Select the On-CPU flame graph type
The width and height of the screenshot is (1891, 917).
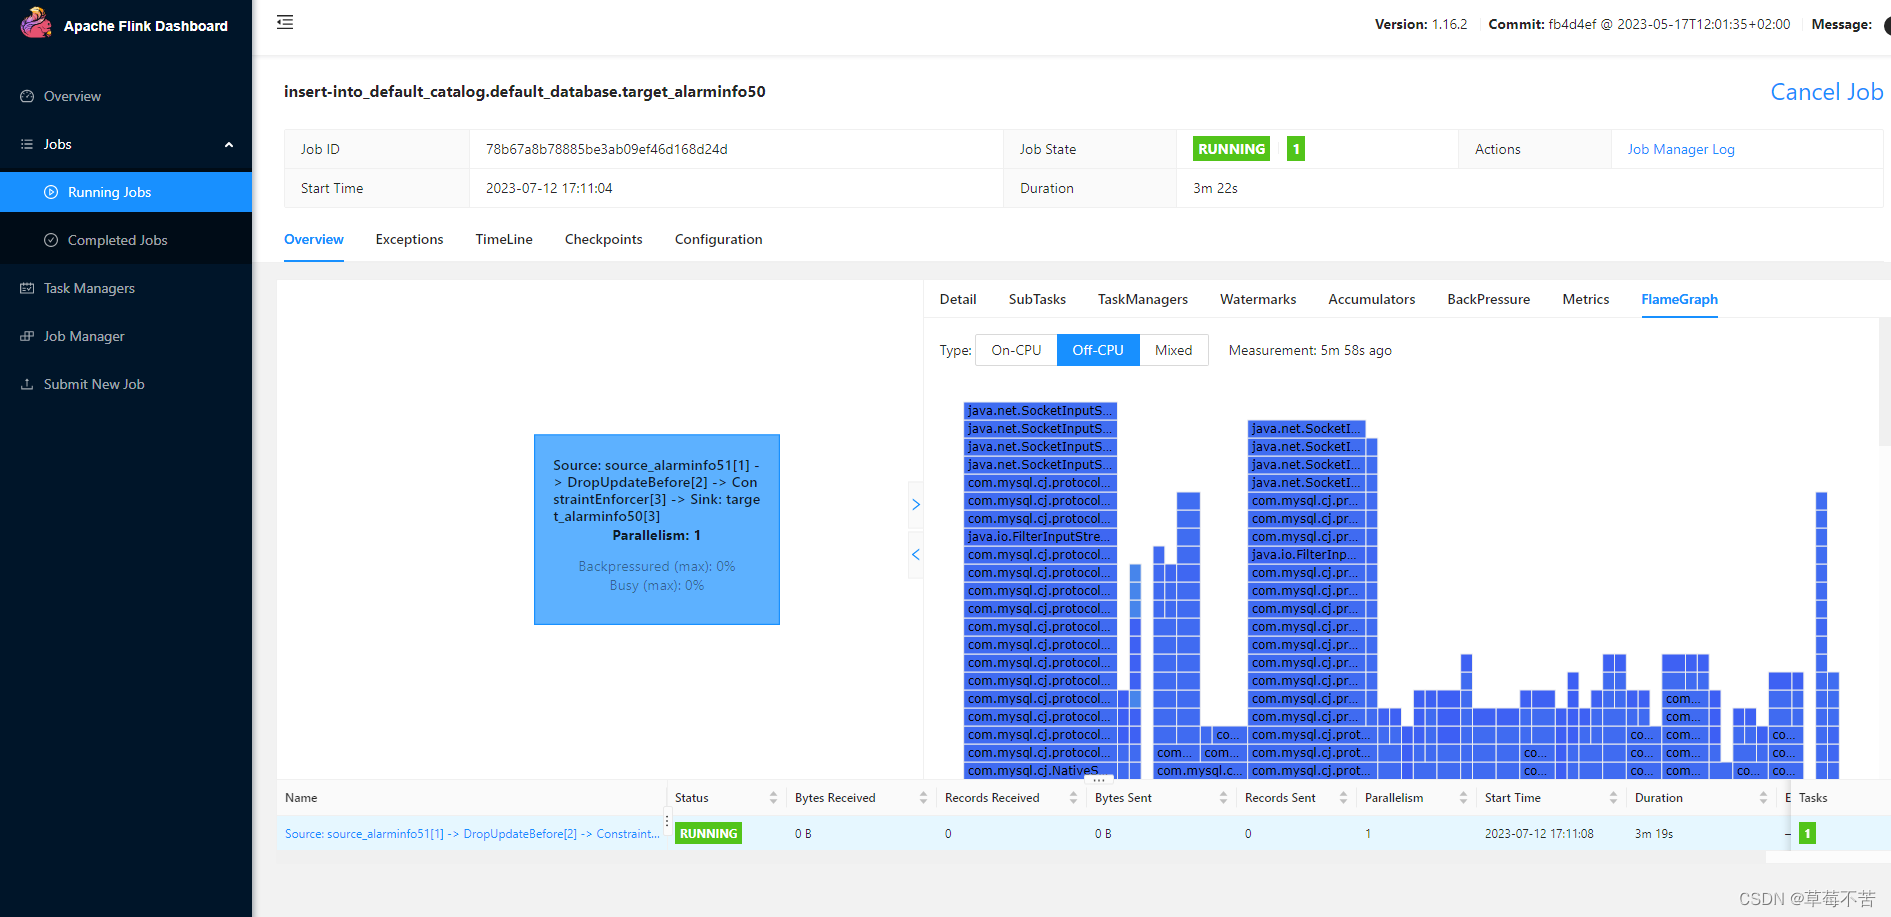pos(1016,350)
